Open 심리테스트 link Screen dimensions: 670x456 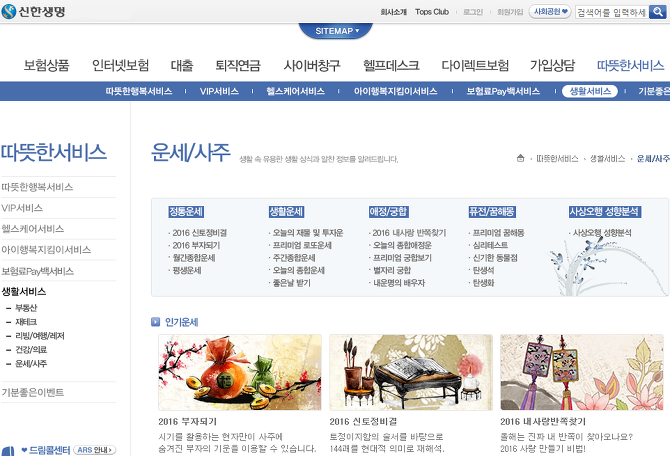pyautogui.click(x=490, y=245)
